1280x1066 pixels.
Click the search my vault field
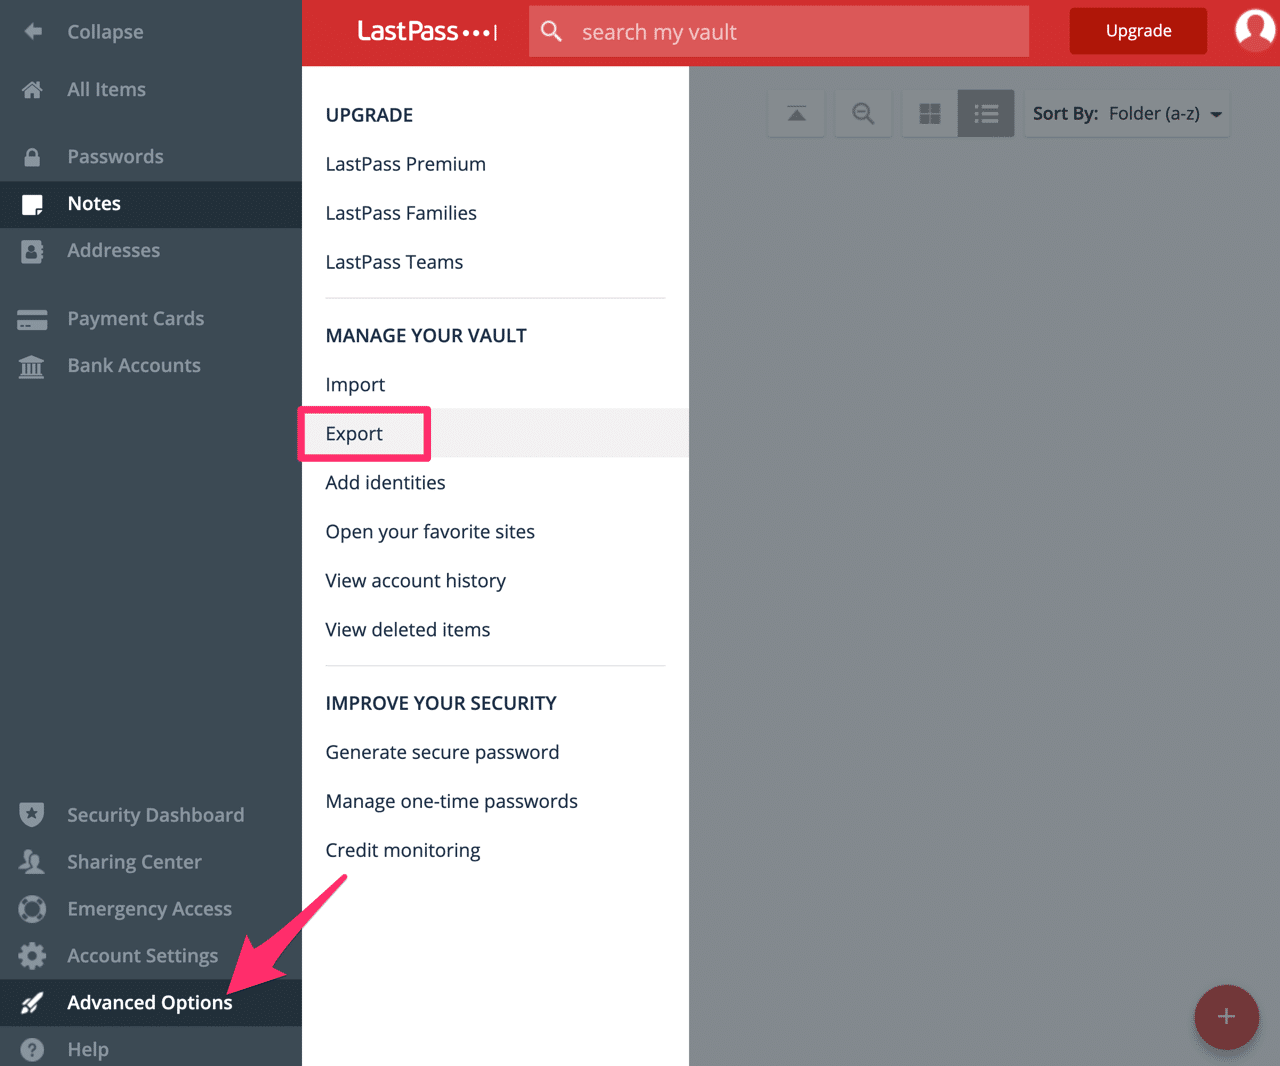tap(779, 31)
